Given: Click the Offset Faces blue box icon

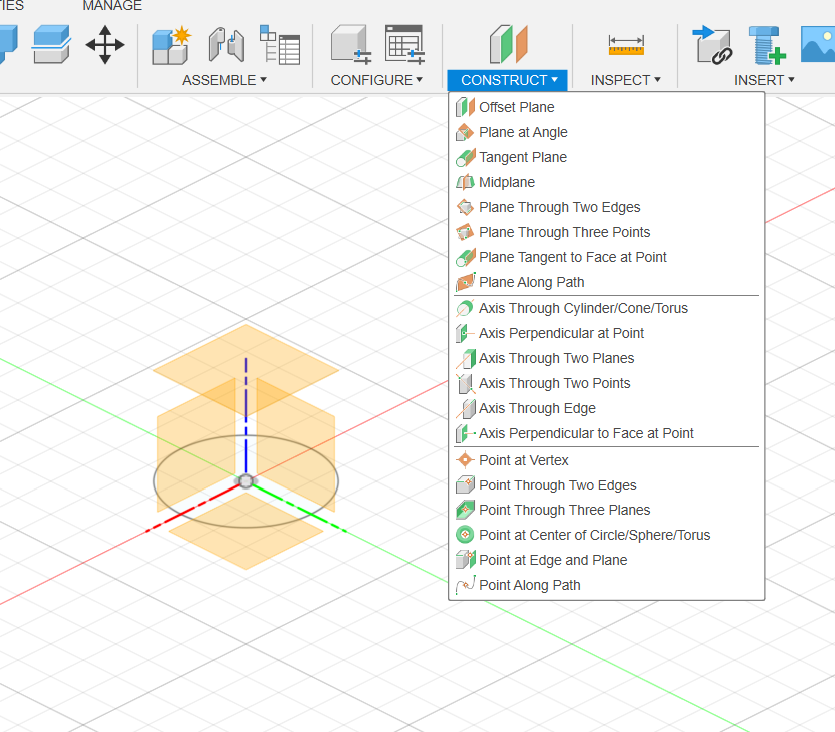Looking at the screenshot, I should [51, 45].
